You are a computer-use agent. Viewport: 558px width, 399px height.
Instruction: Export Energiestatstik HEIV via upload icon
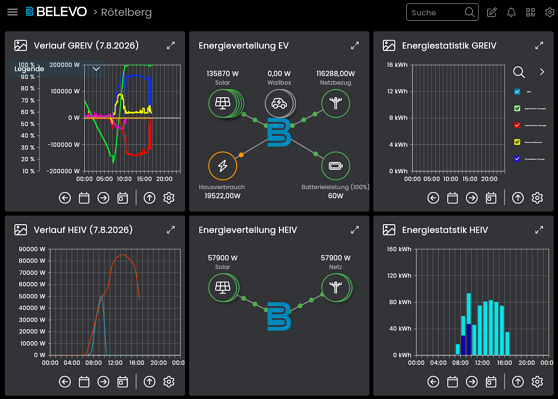(x=518, y=382)
